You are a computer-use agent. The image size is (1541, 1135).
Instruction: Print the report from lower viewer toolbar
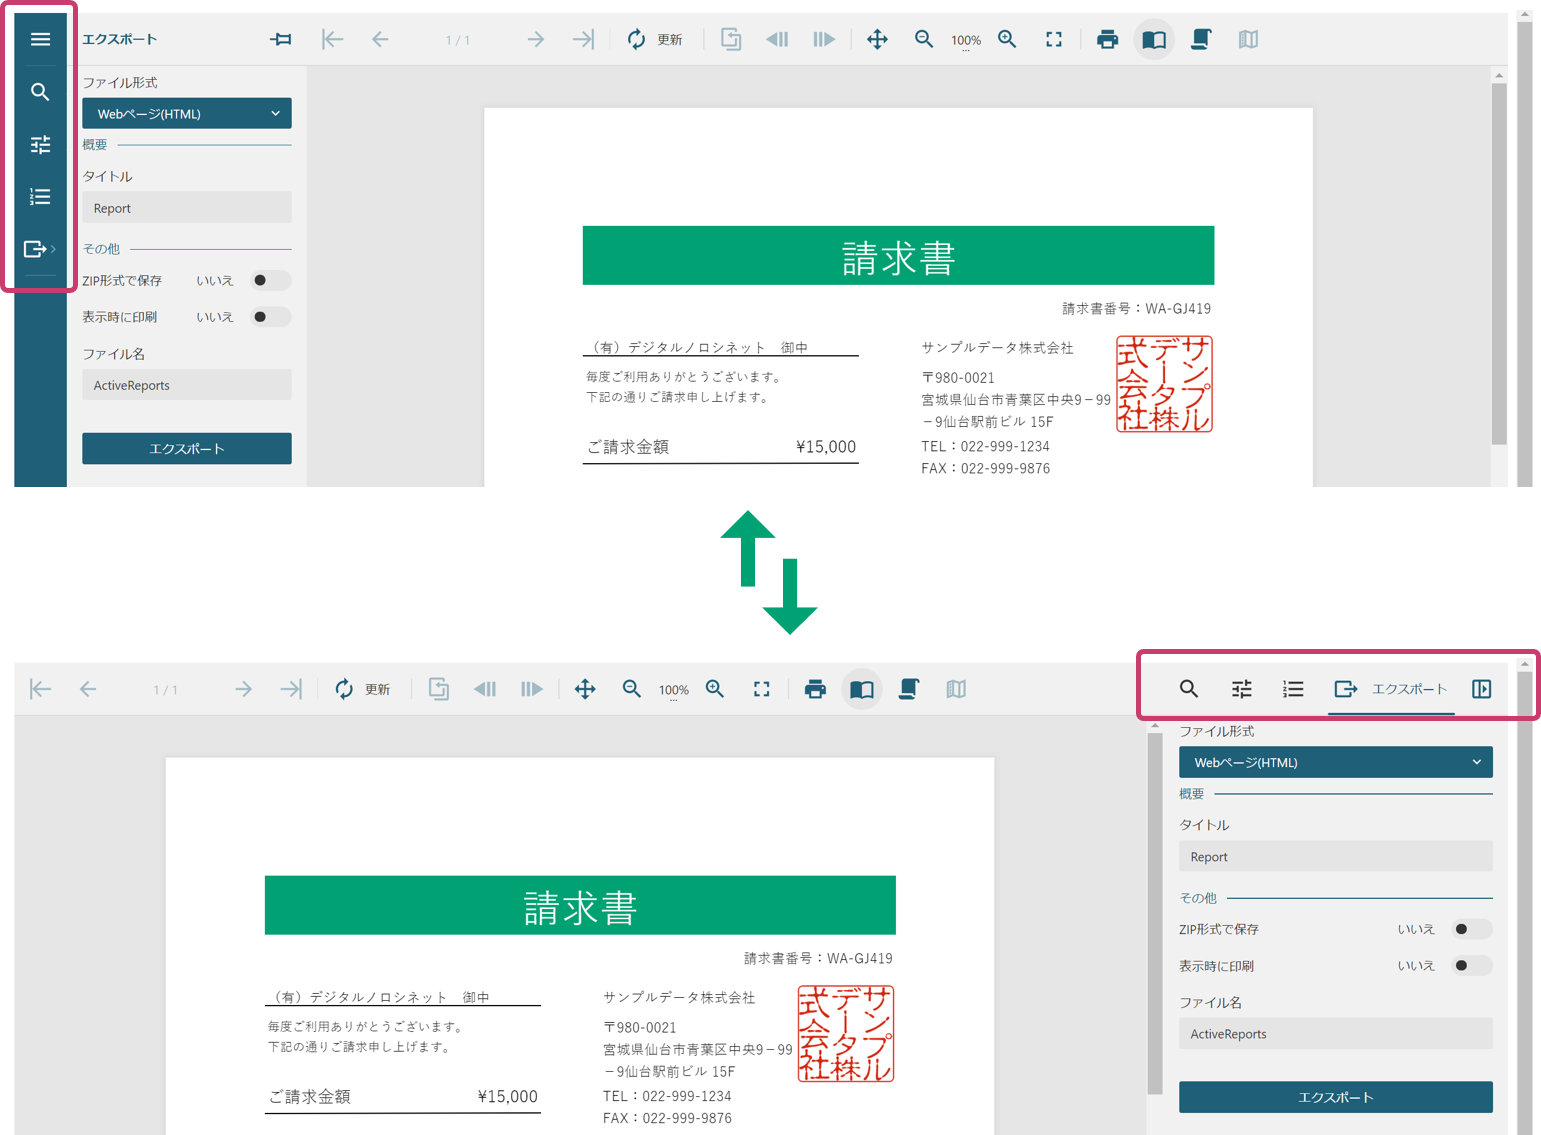815,689
